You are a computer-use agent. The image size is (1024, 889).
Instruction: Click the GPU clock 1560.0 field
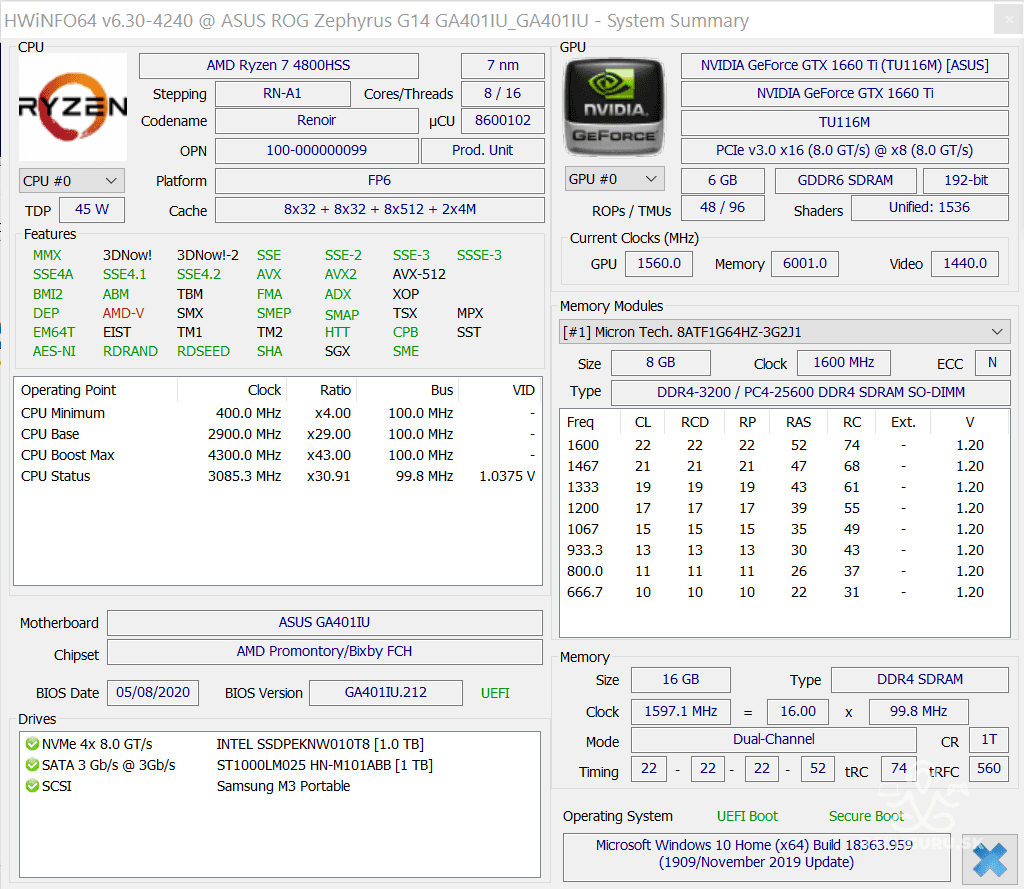point(659,264)
